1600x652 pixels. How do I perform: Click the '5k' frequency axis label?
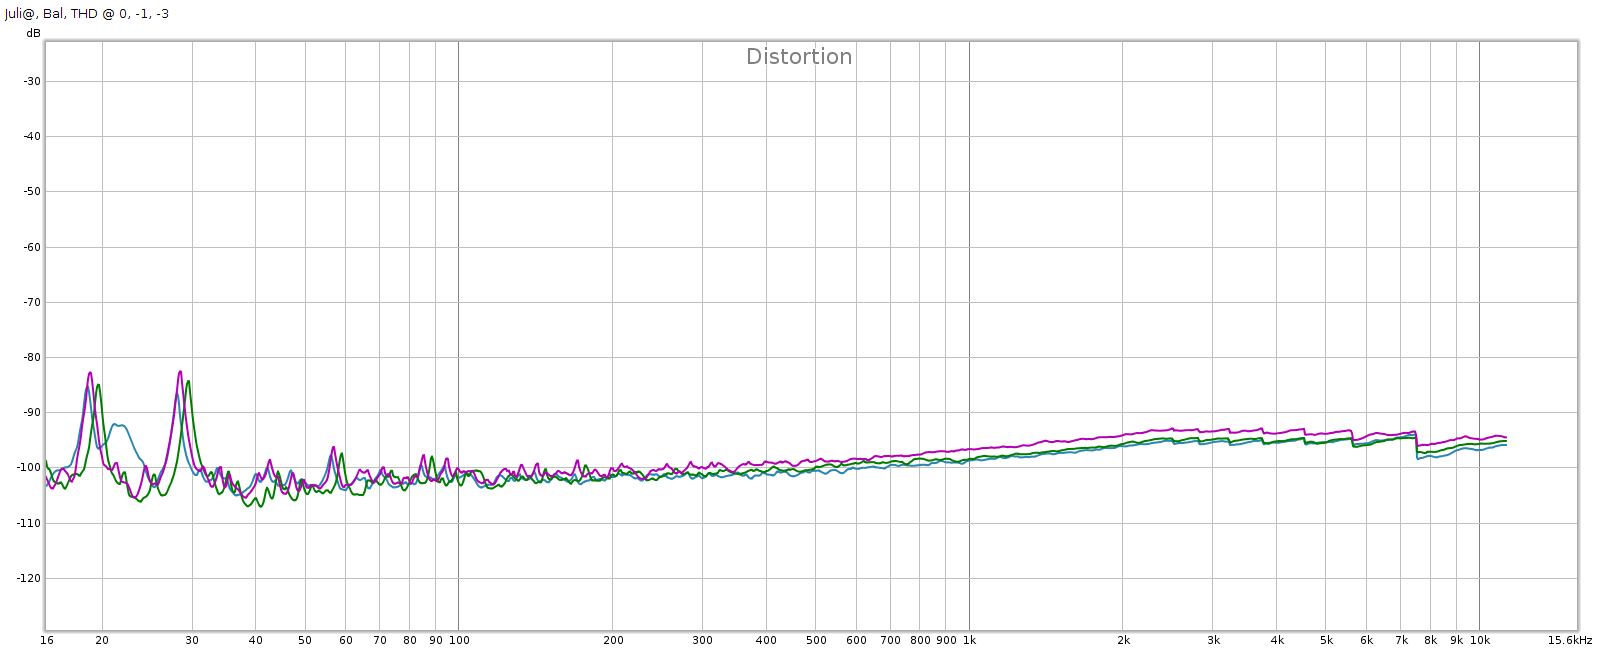(1327, 641)
